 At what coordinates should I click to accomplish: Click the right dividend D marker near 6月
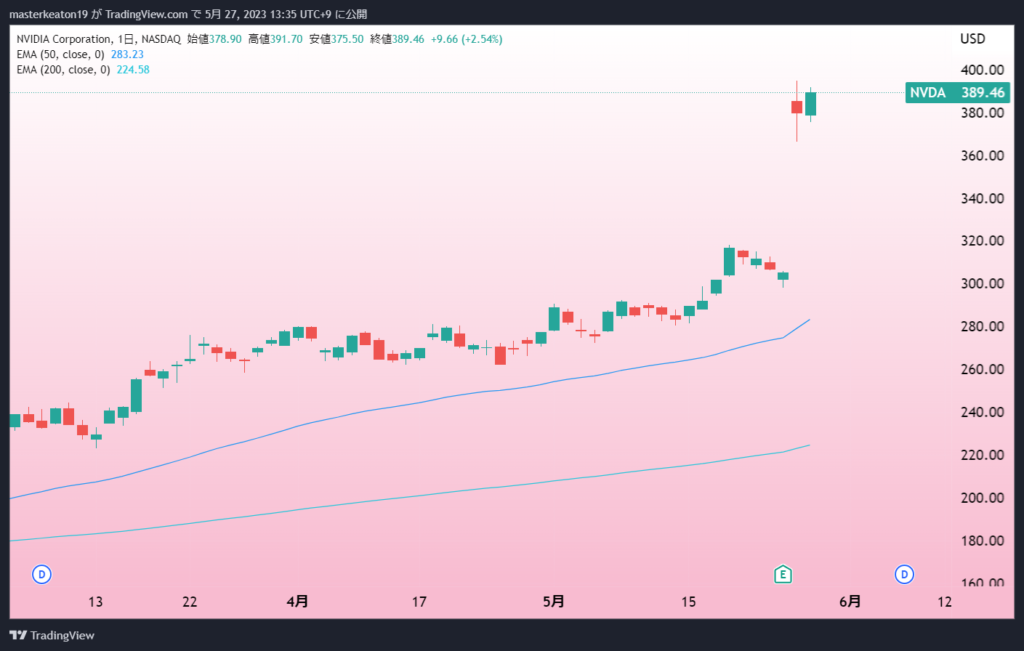pos(904,575)
